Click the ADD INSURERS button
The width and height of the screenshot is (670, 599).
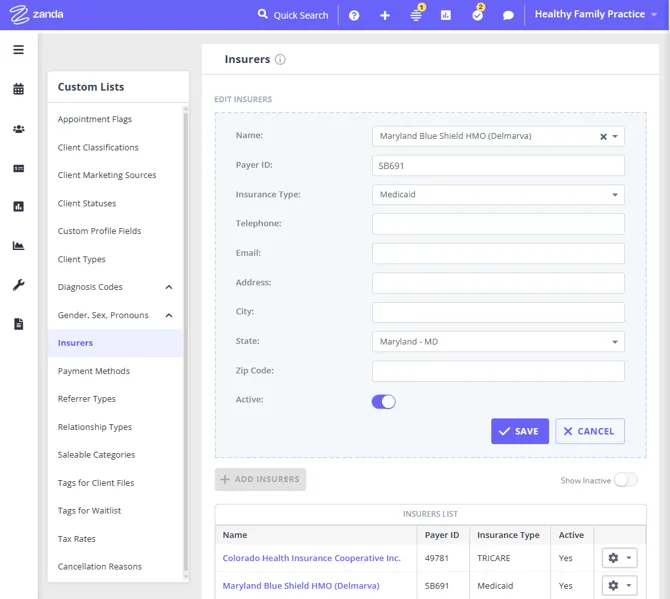click(260, 479)
